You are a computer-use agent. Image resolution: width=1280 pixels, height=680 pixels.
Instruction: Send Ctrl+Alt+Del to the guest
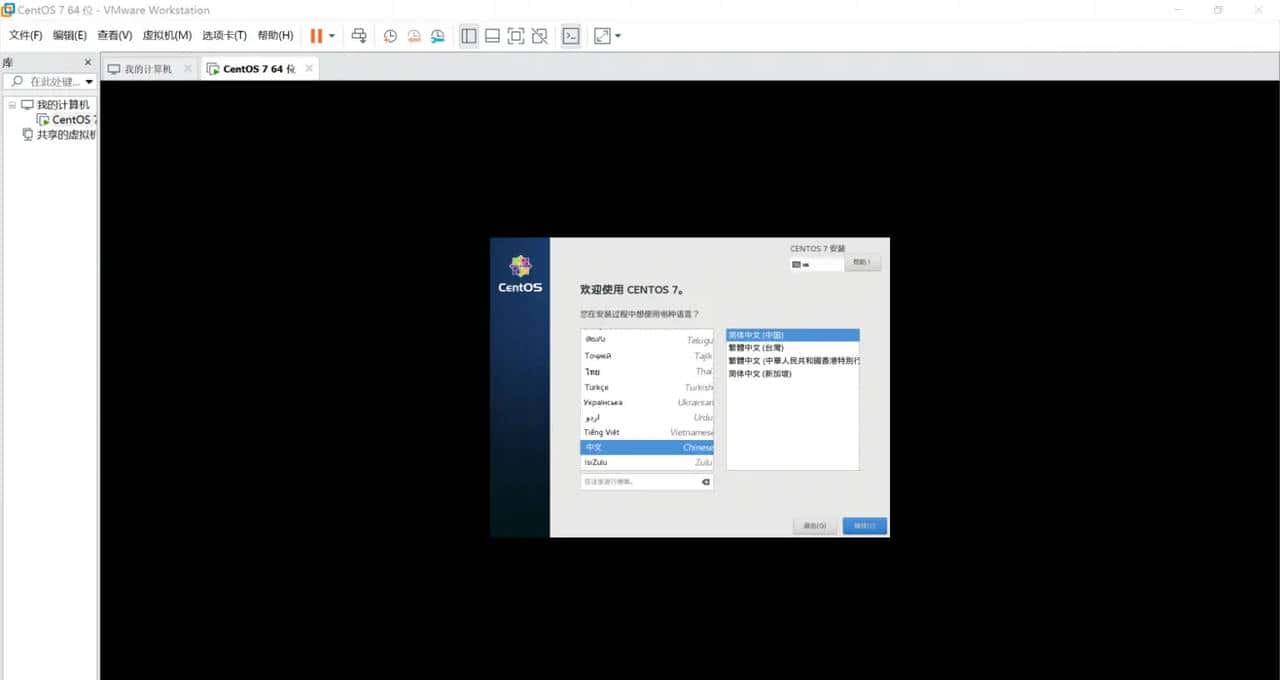click(x=359, y=35)
